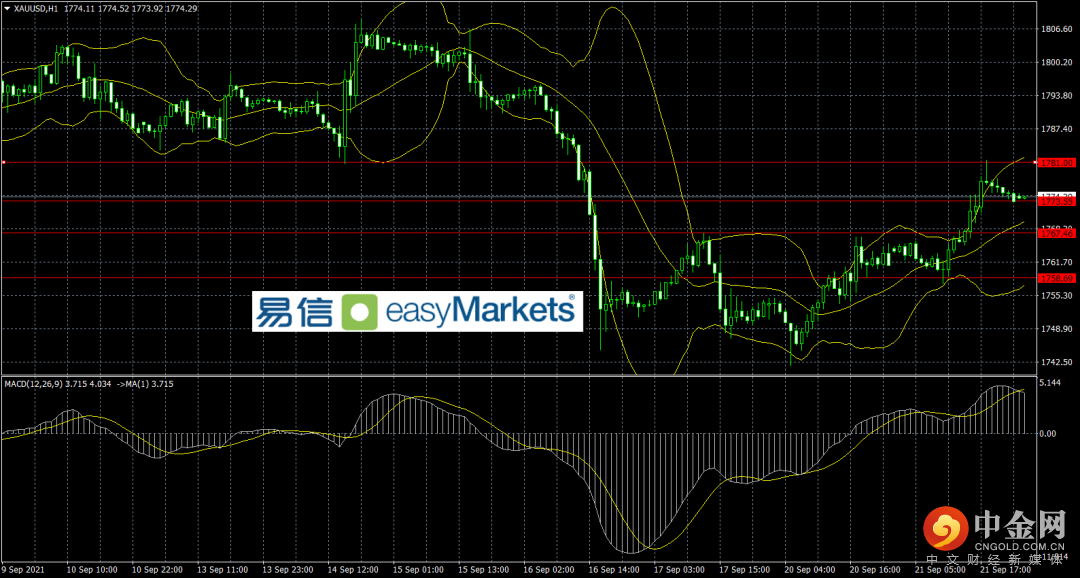
Task: Select the red 1773.53 price label
Action: 1057,203
